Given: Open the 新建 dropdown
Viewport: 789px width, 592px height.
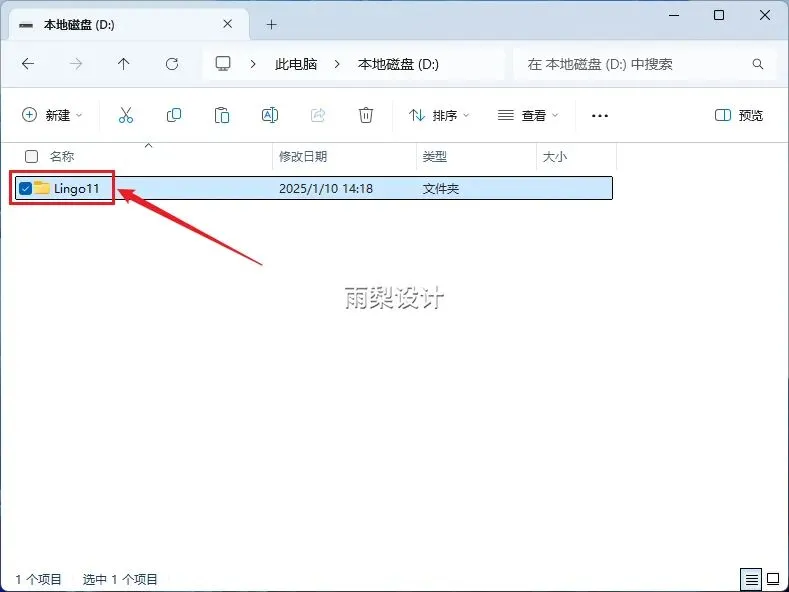Looking at the screenshot, I should pyautogui.click(x=52, y=115).
